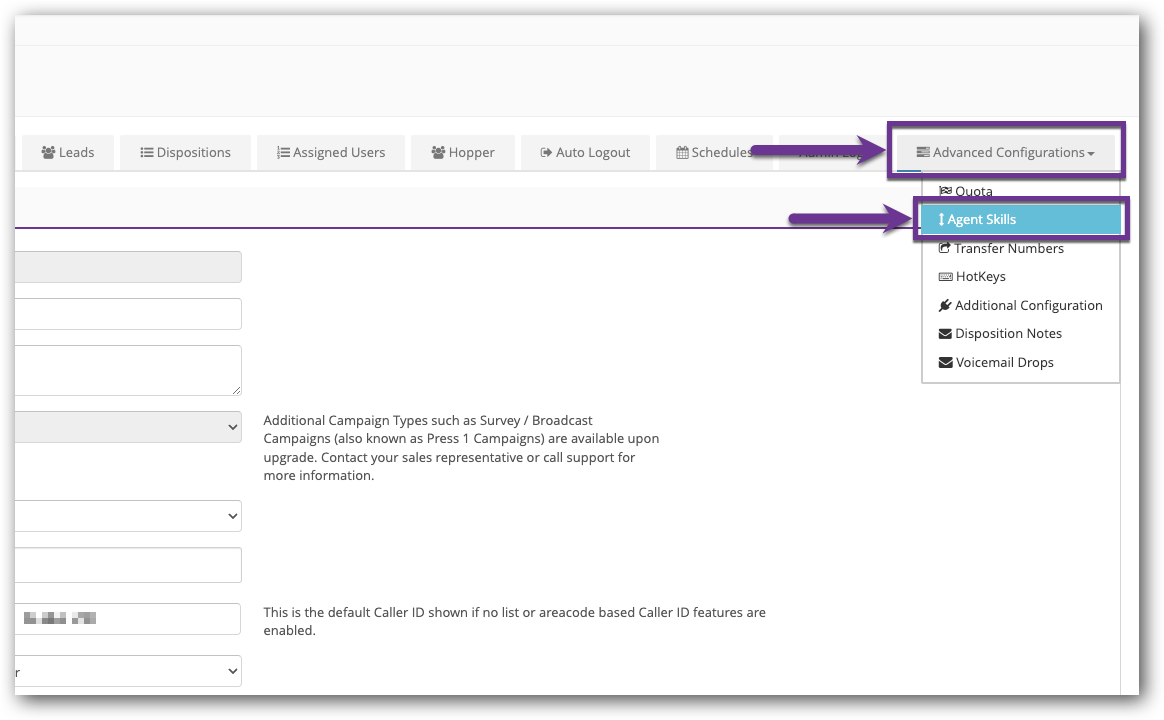Switch to the Dispositions tab
The width and height of the screenshot is (1164, 720).
click(x=185, y=152)
